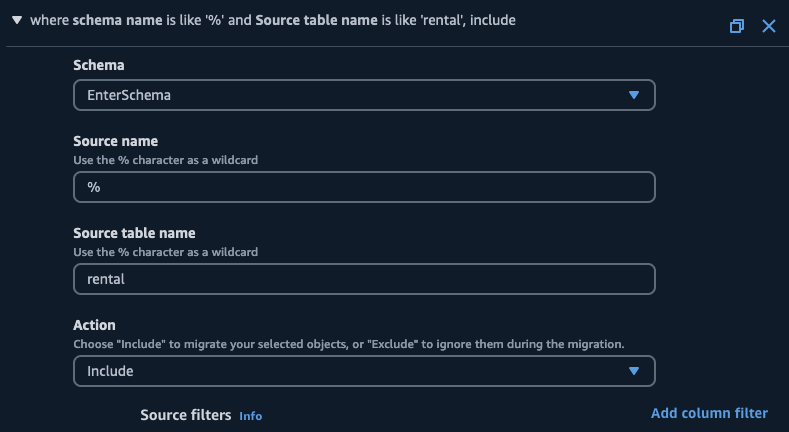Click the rule summary header text
This screenshot has height=432, width=789.
point(273,20)
